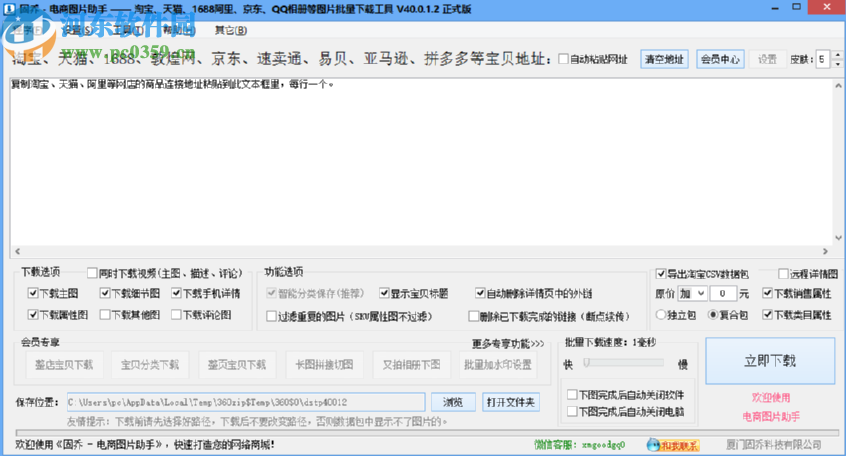Click the 清空地址 button

point(665,59)
